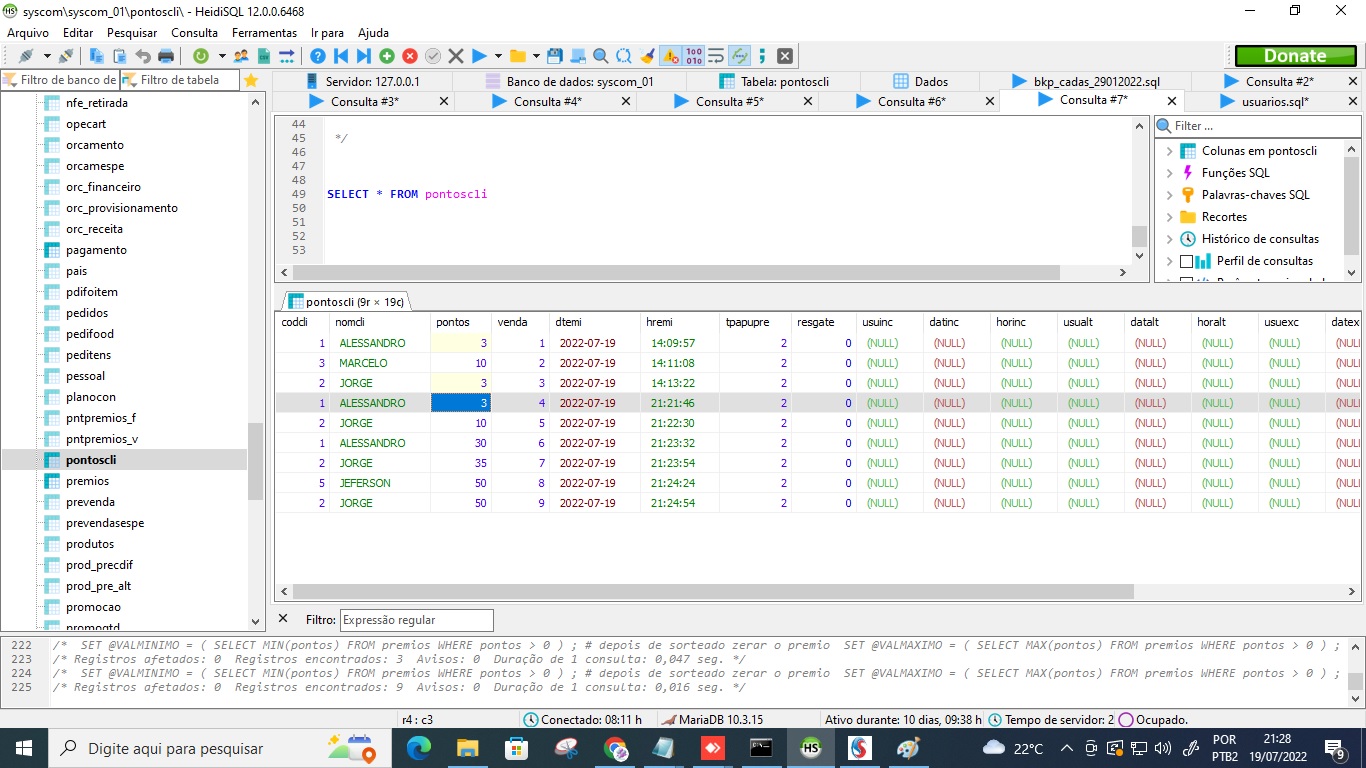1366x768 pixels.
Task: Click the blue Help question mark icon
Action: 318,56
